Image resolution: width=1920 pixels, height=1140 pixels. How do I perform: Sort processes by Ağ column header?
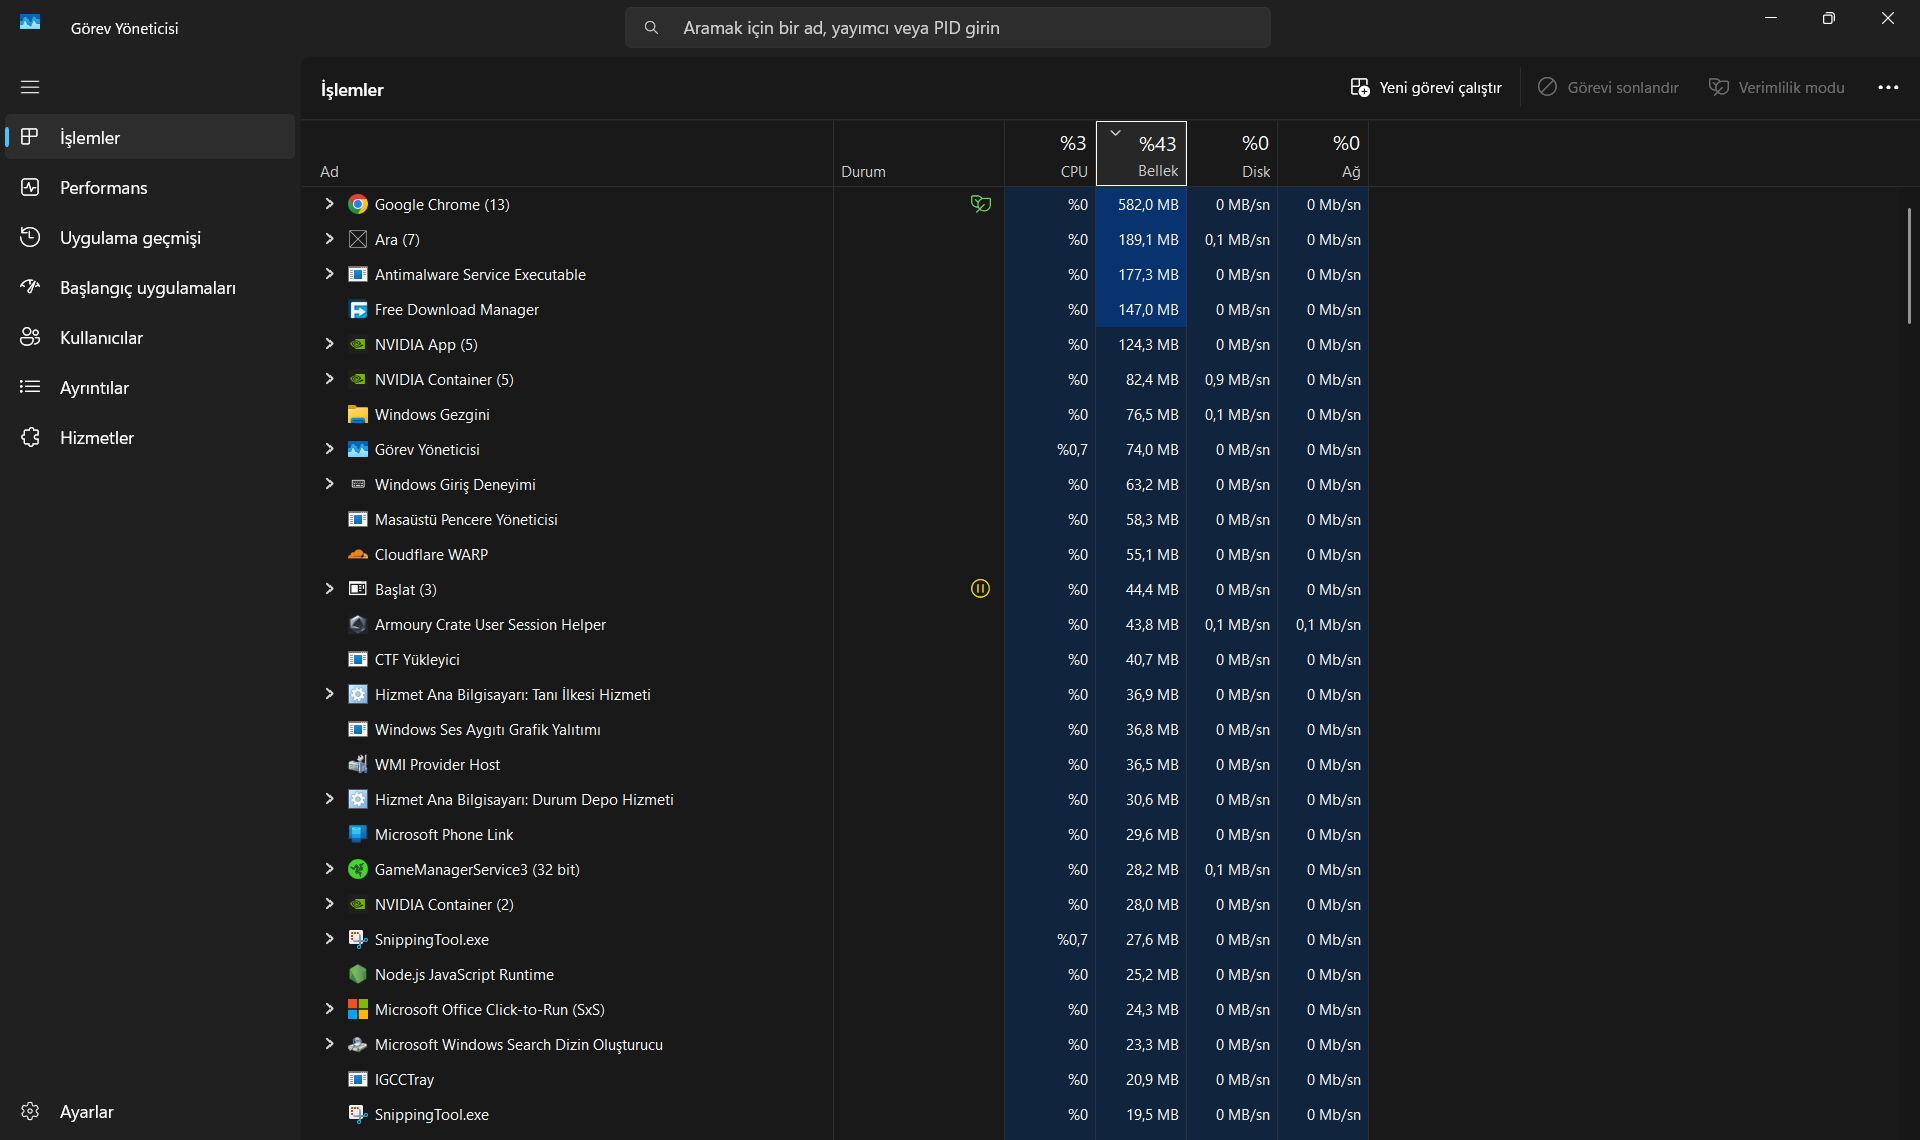(1323, 154)
